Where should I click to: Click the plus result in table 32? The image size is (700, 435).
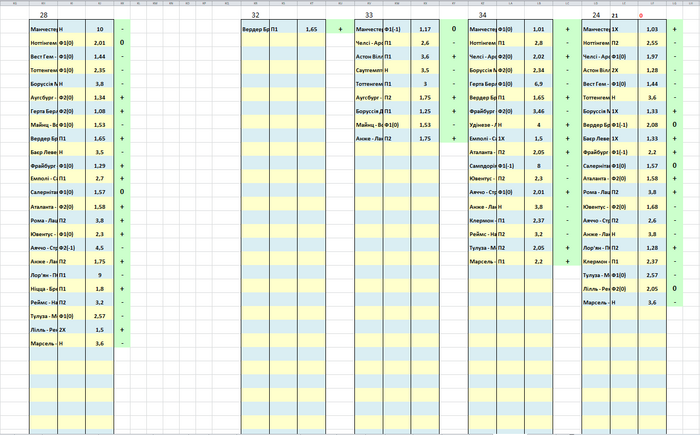tap(340, 29)
